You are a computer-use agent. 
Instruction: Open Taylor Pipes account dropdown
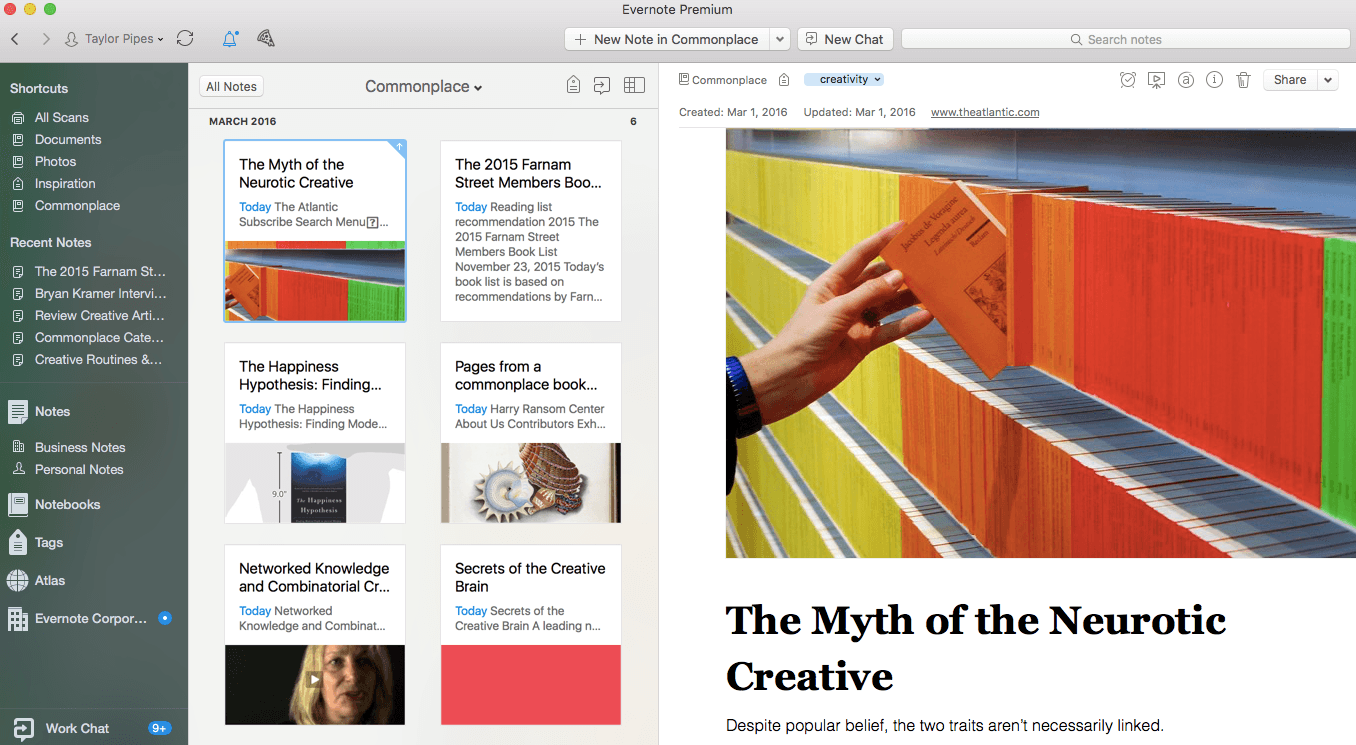[114, 39]
